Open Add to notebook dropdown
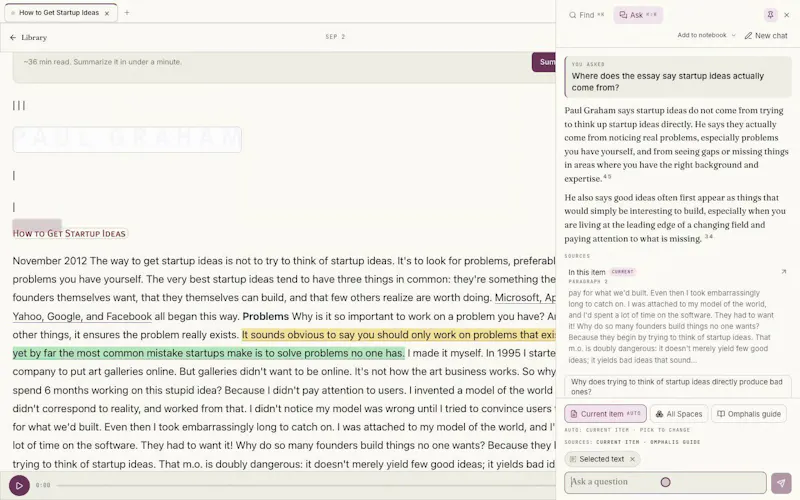Image resolution: width=800 pixels, height=500 pixels. tap(706, 35)
